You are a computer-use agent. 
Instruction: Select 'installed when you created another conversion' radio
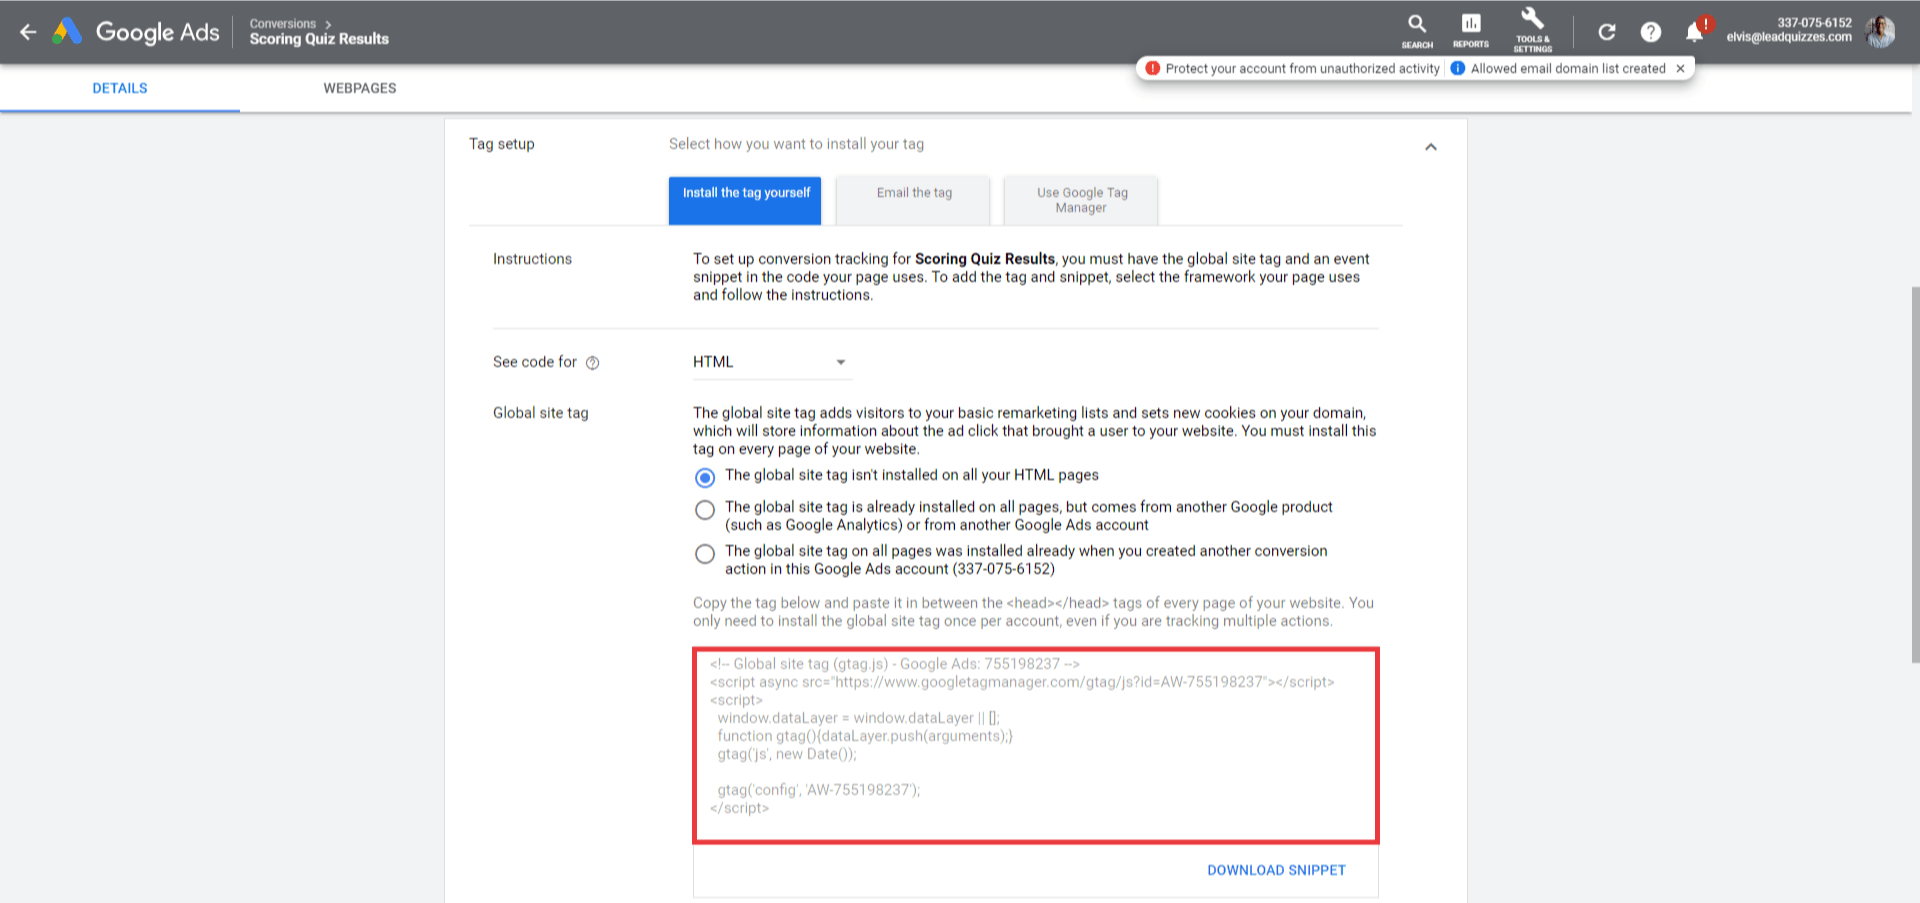[705, 554]
